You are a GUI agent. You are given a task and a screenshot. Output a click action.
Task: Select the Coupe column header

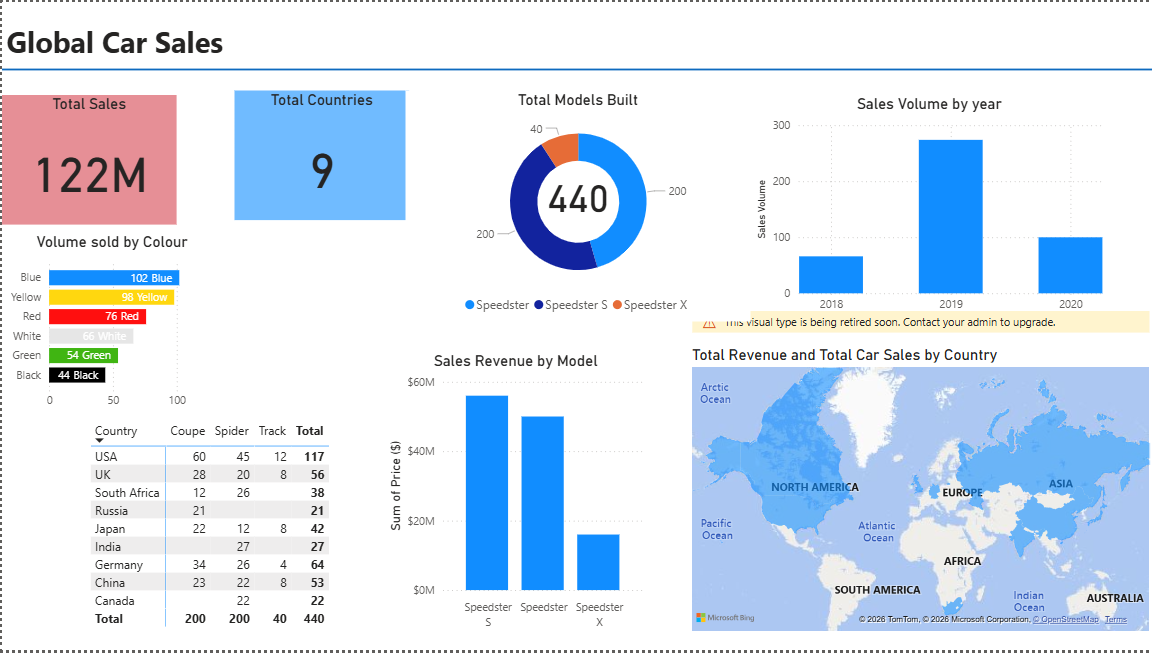(x=187, y=431)
